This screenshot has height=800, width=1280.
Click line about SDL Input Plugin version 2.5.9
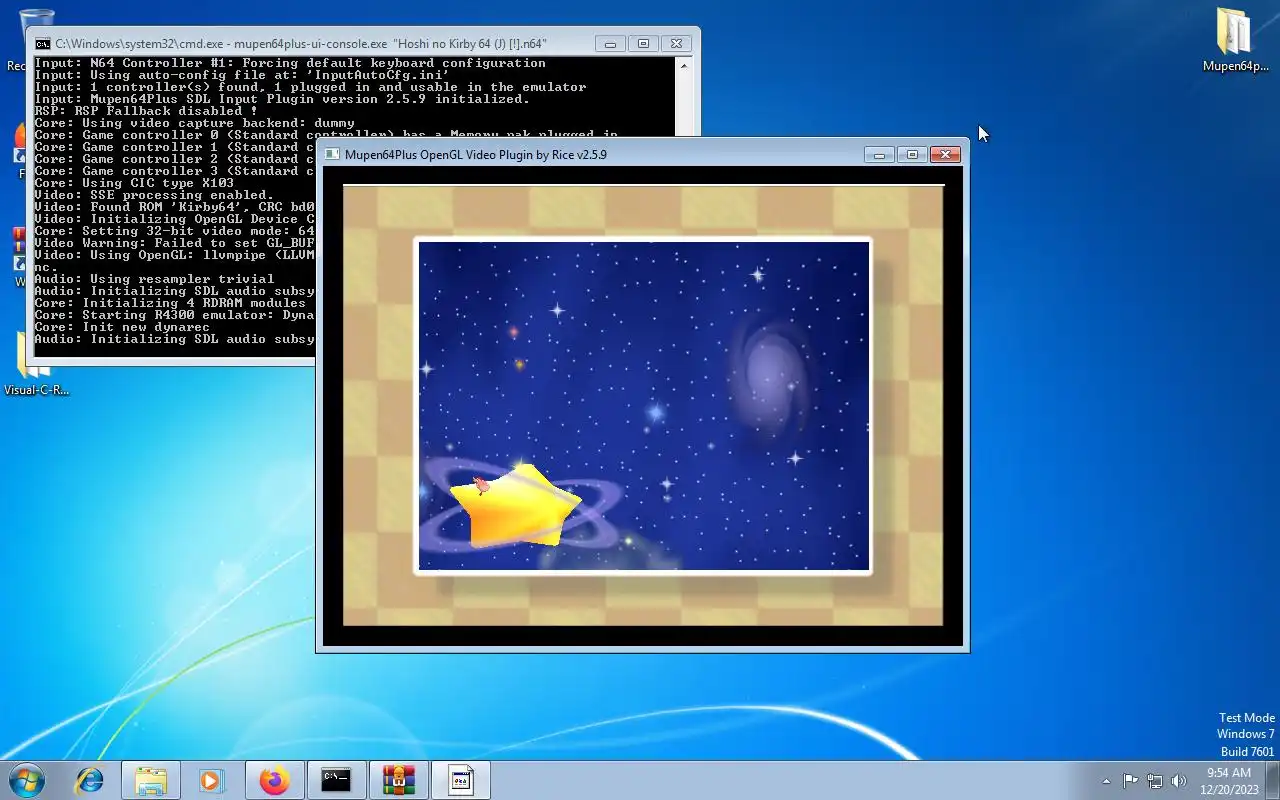pos(282,99)
